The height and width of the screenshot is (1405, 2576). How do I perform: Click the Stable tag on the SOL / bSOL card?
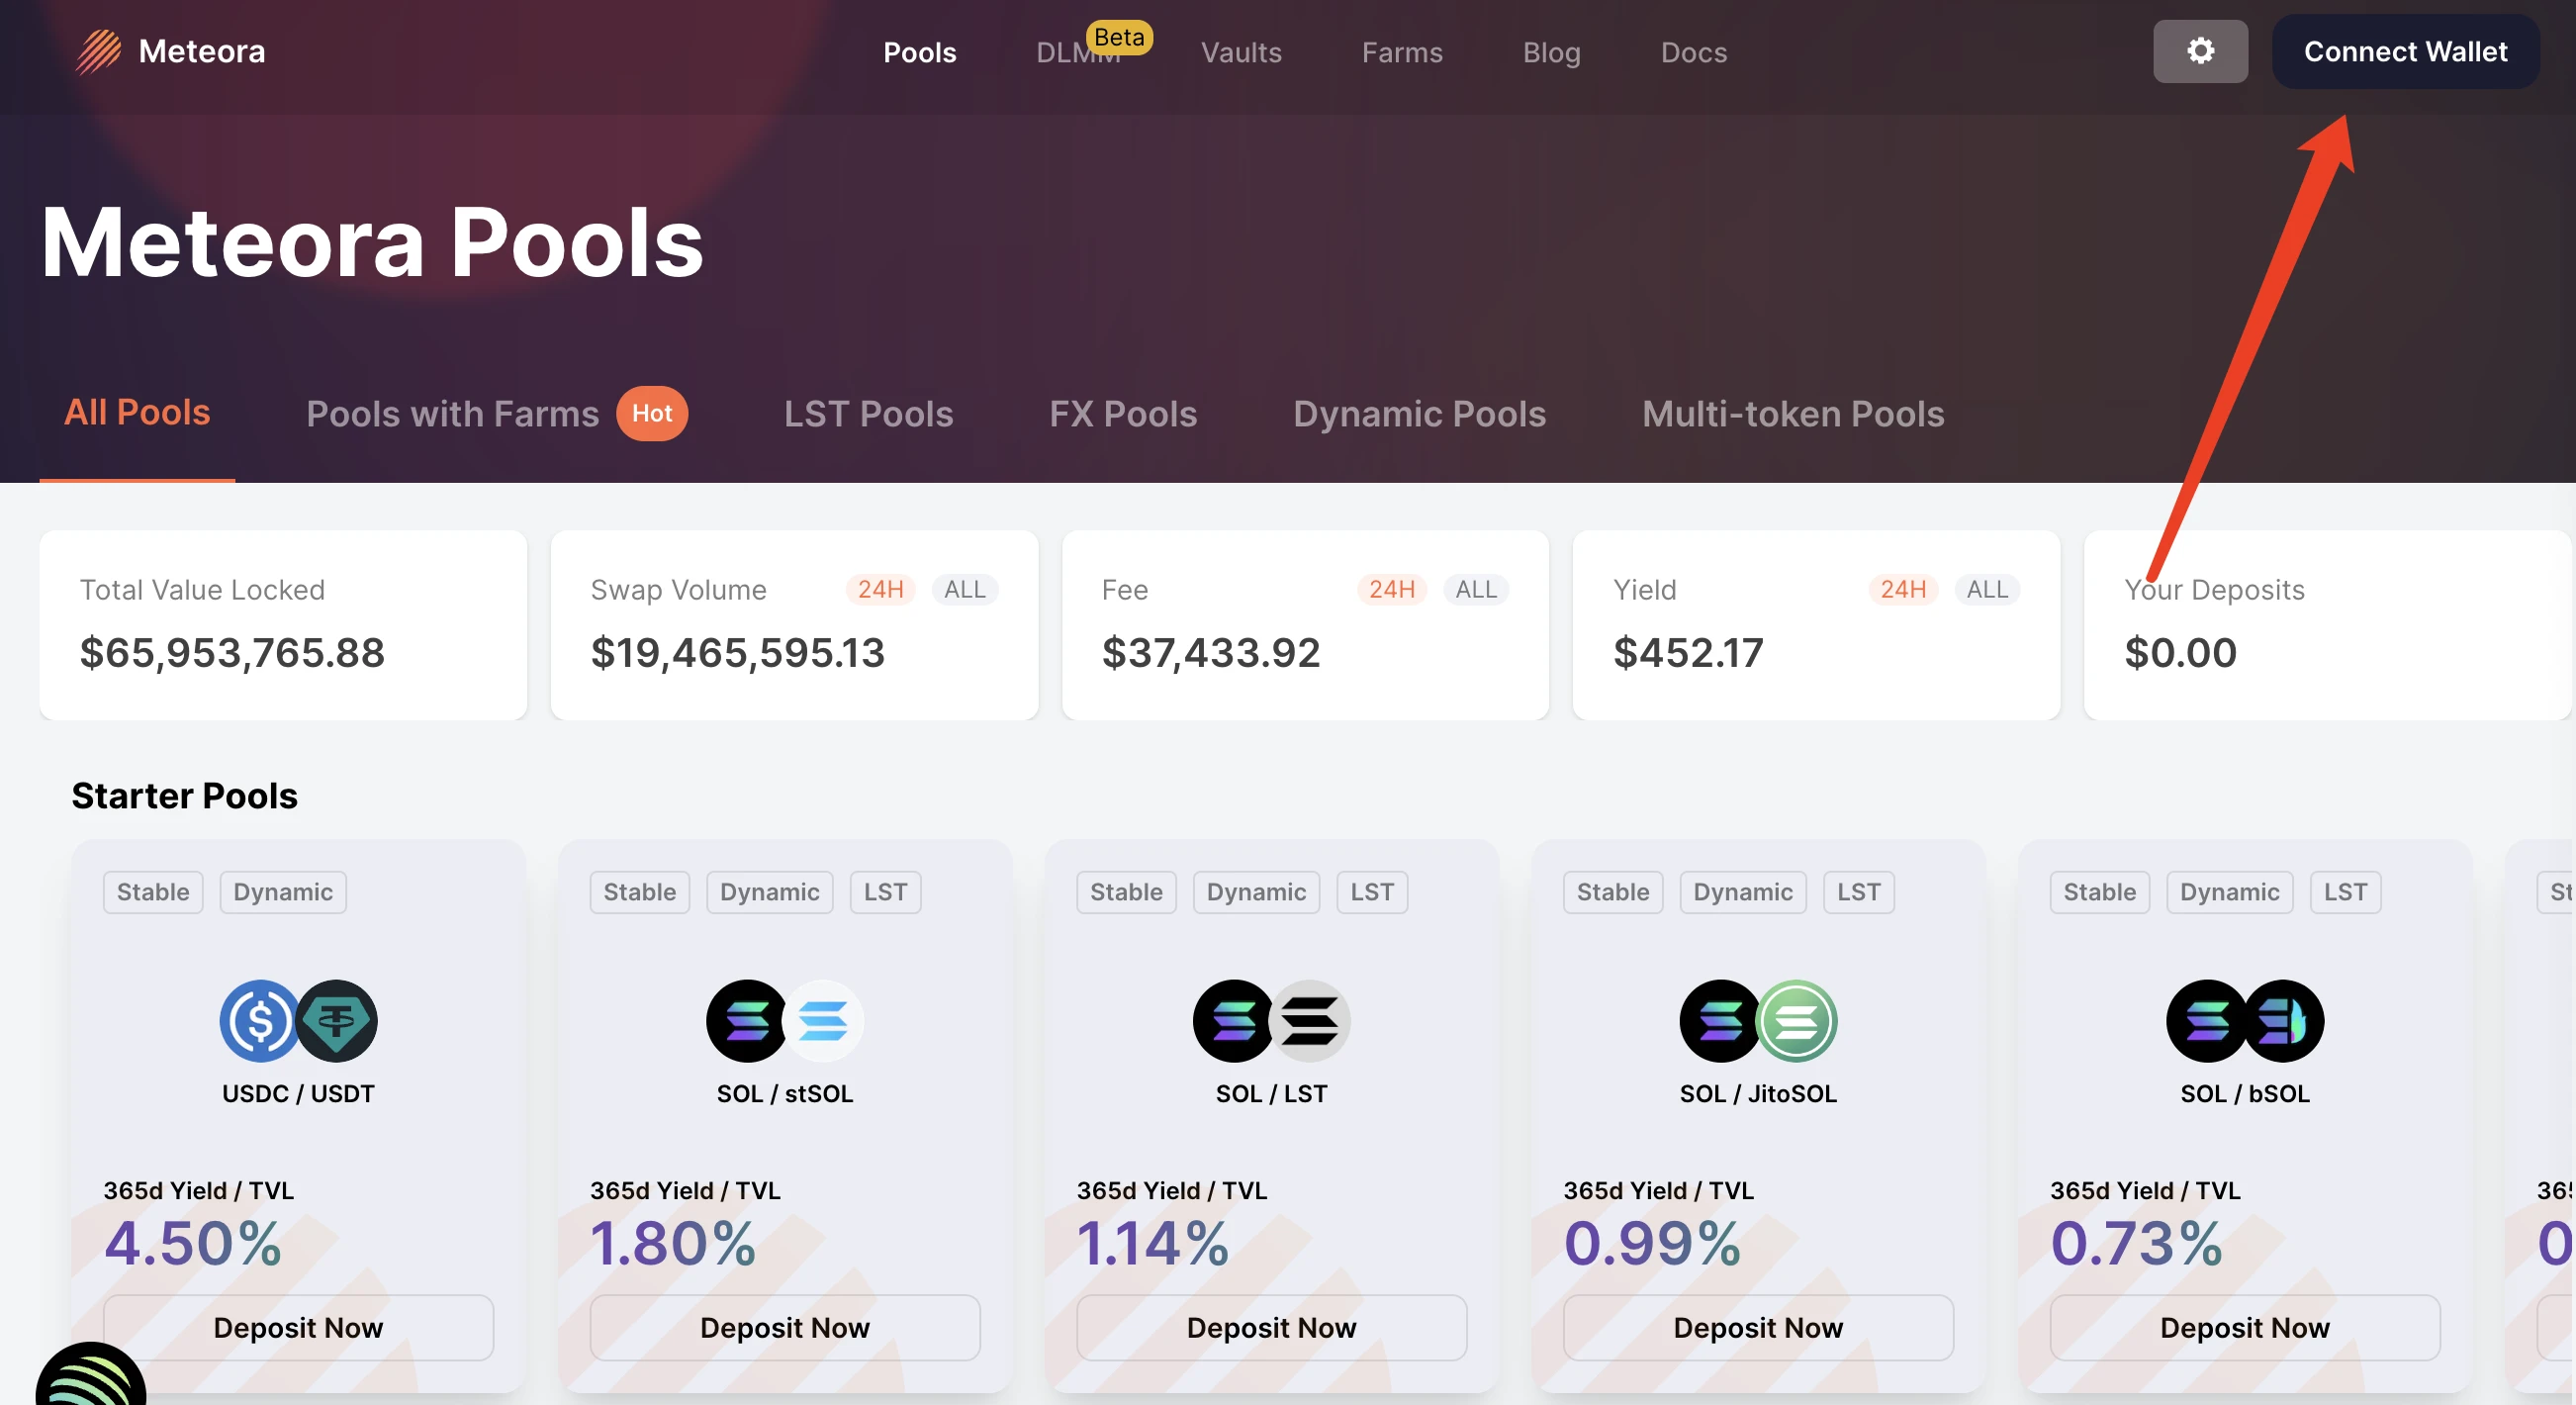[x=2099, y=891]
